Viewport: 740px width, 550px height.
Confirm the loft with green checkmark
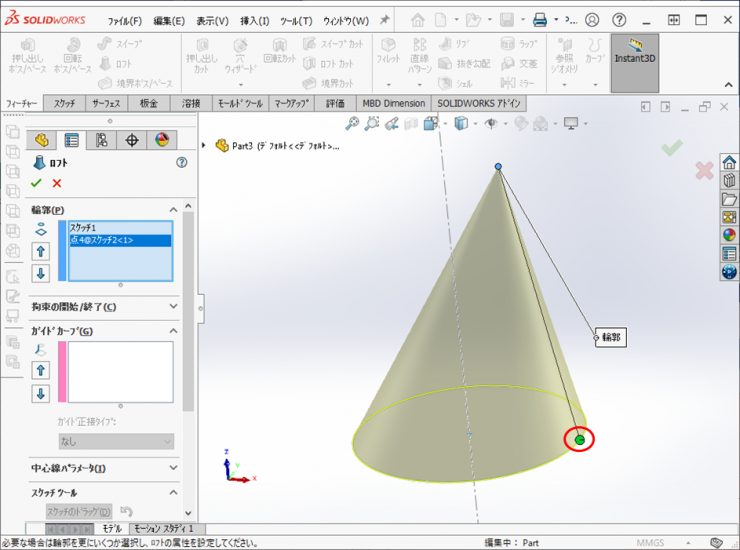pyautogui.click(x=36, y=183)
